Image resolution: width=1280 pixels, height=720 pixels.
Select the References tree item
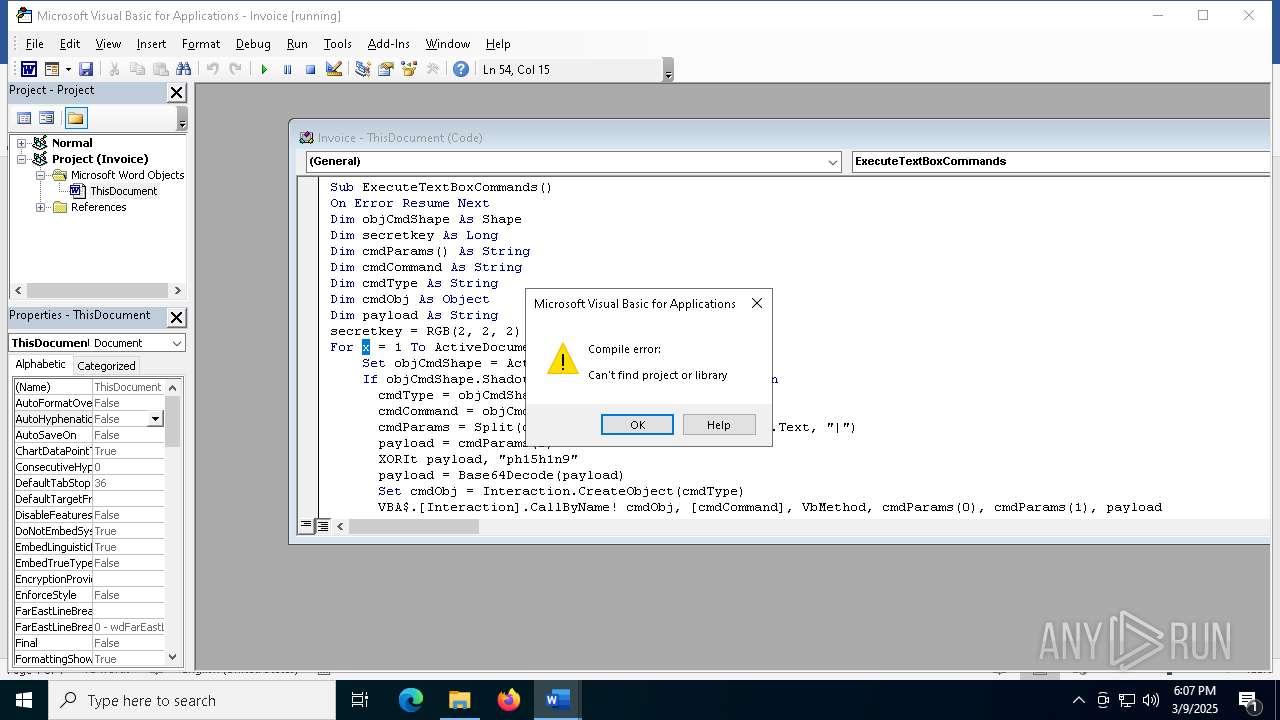[x=98, y=207]
